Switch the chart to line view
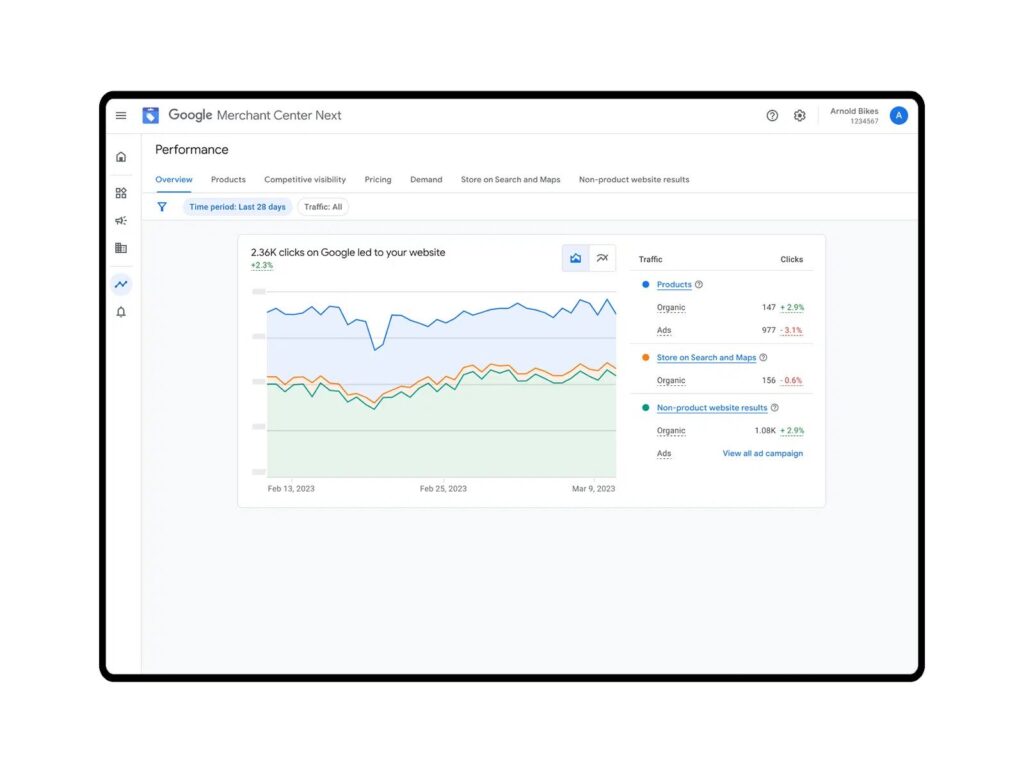This screenshot has height=768, width=1024. pos(603,258)
